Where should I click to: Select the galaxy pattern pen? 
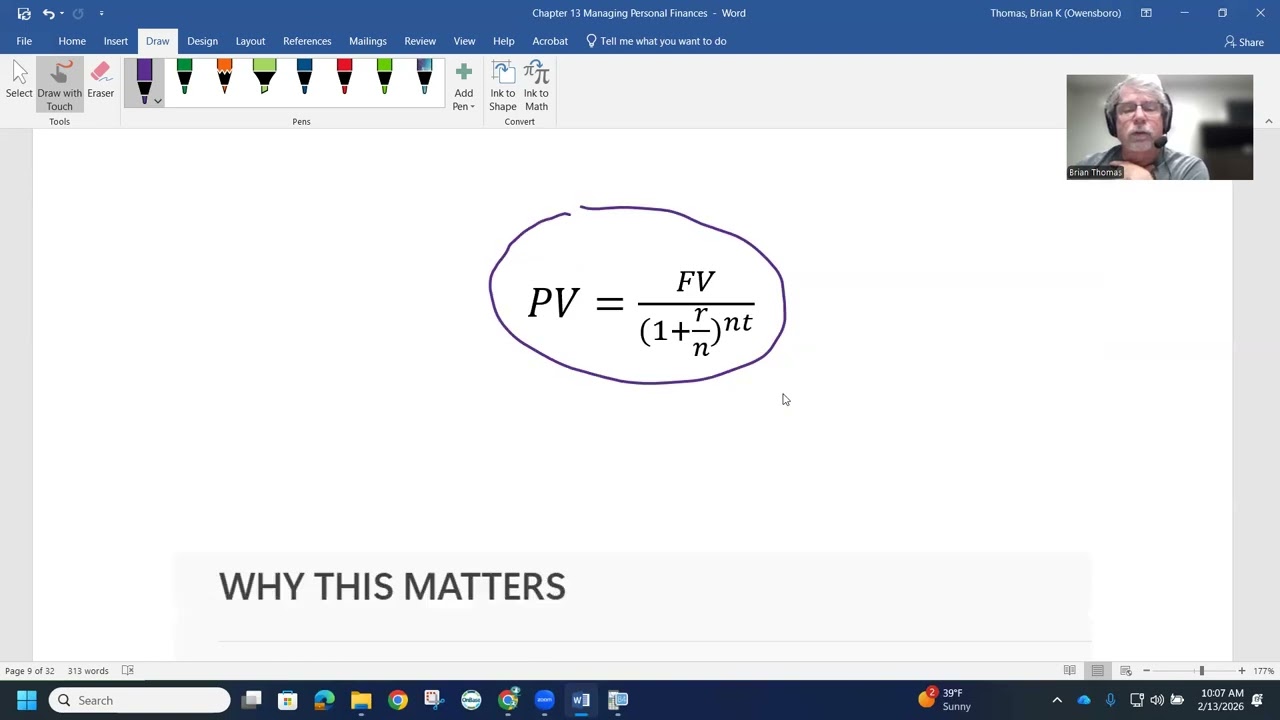coord(424,78)
